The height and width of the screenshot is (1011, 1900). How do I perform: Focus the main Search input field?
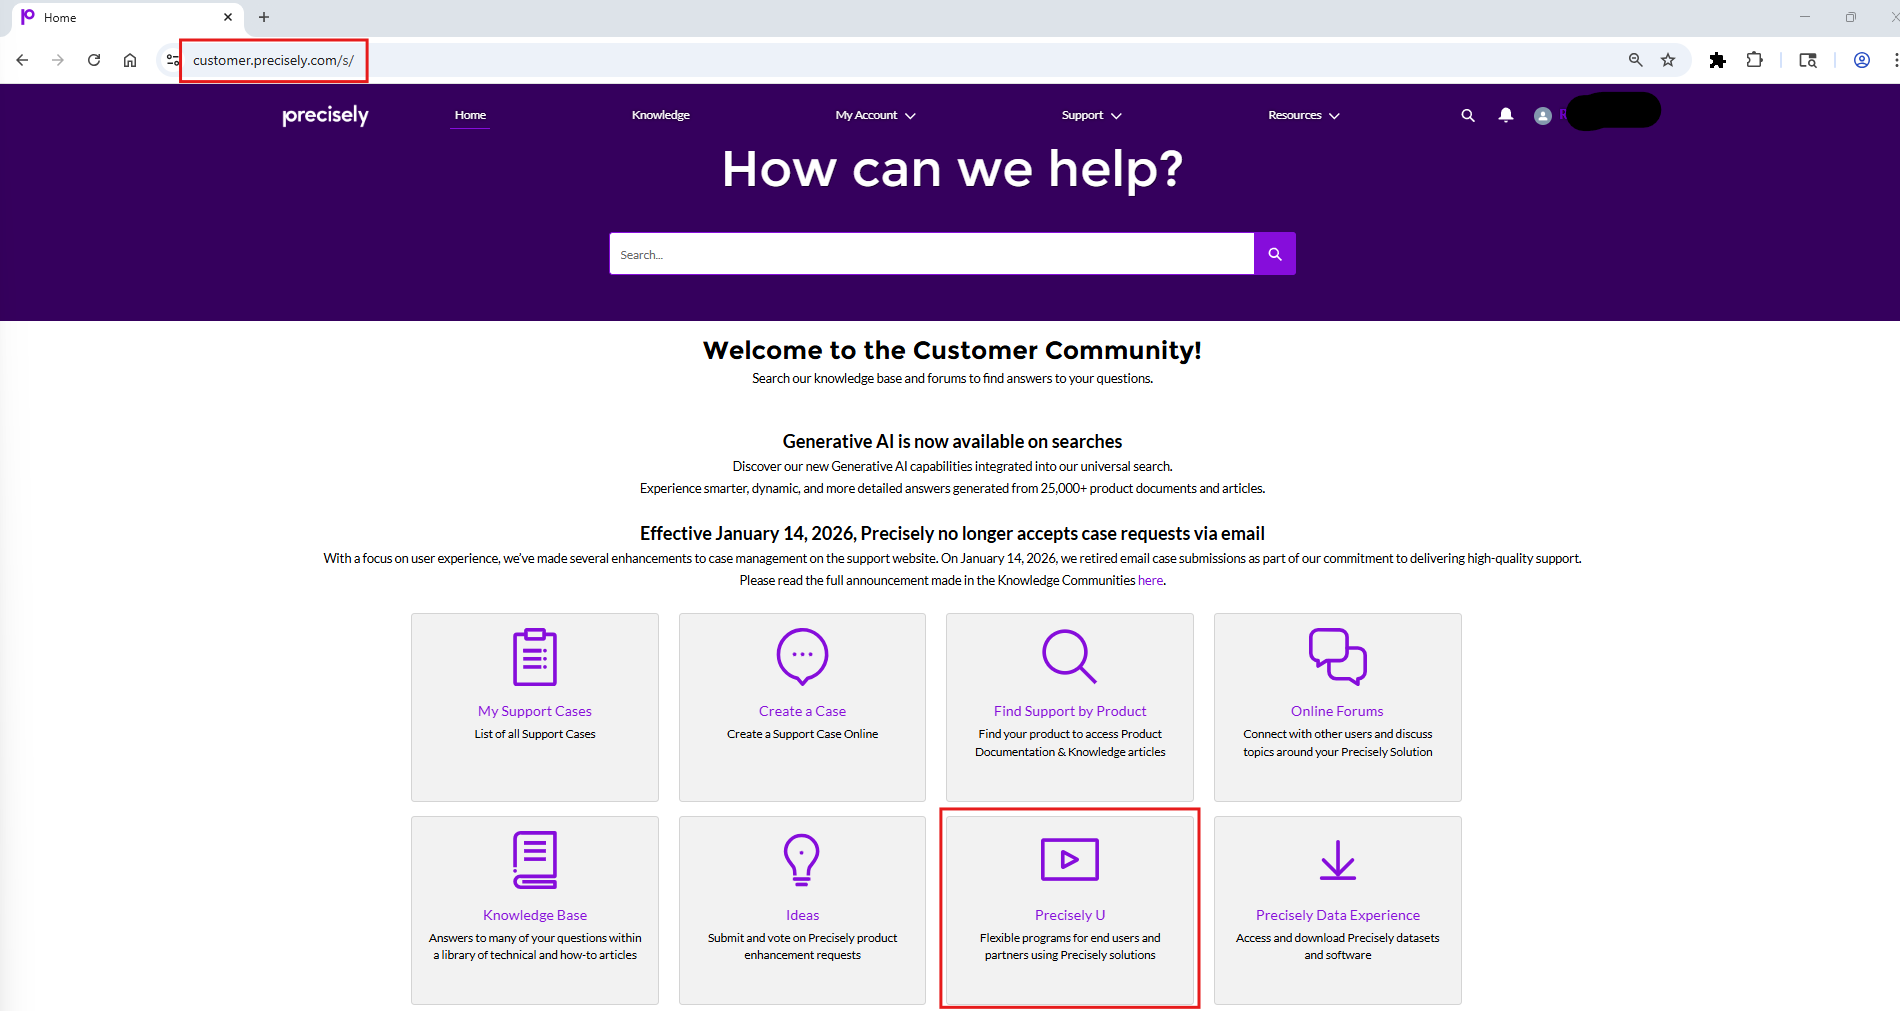(932, 254)
